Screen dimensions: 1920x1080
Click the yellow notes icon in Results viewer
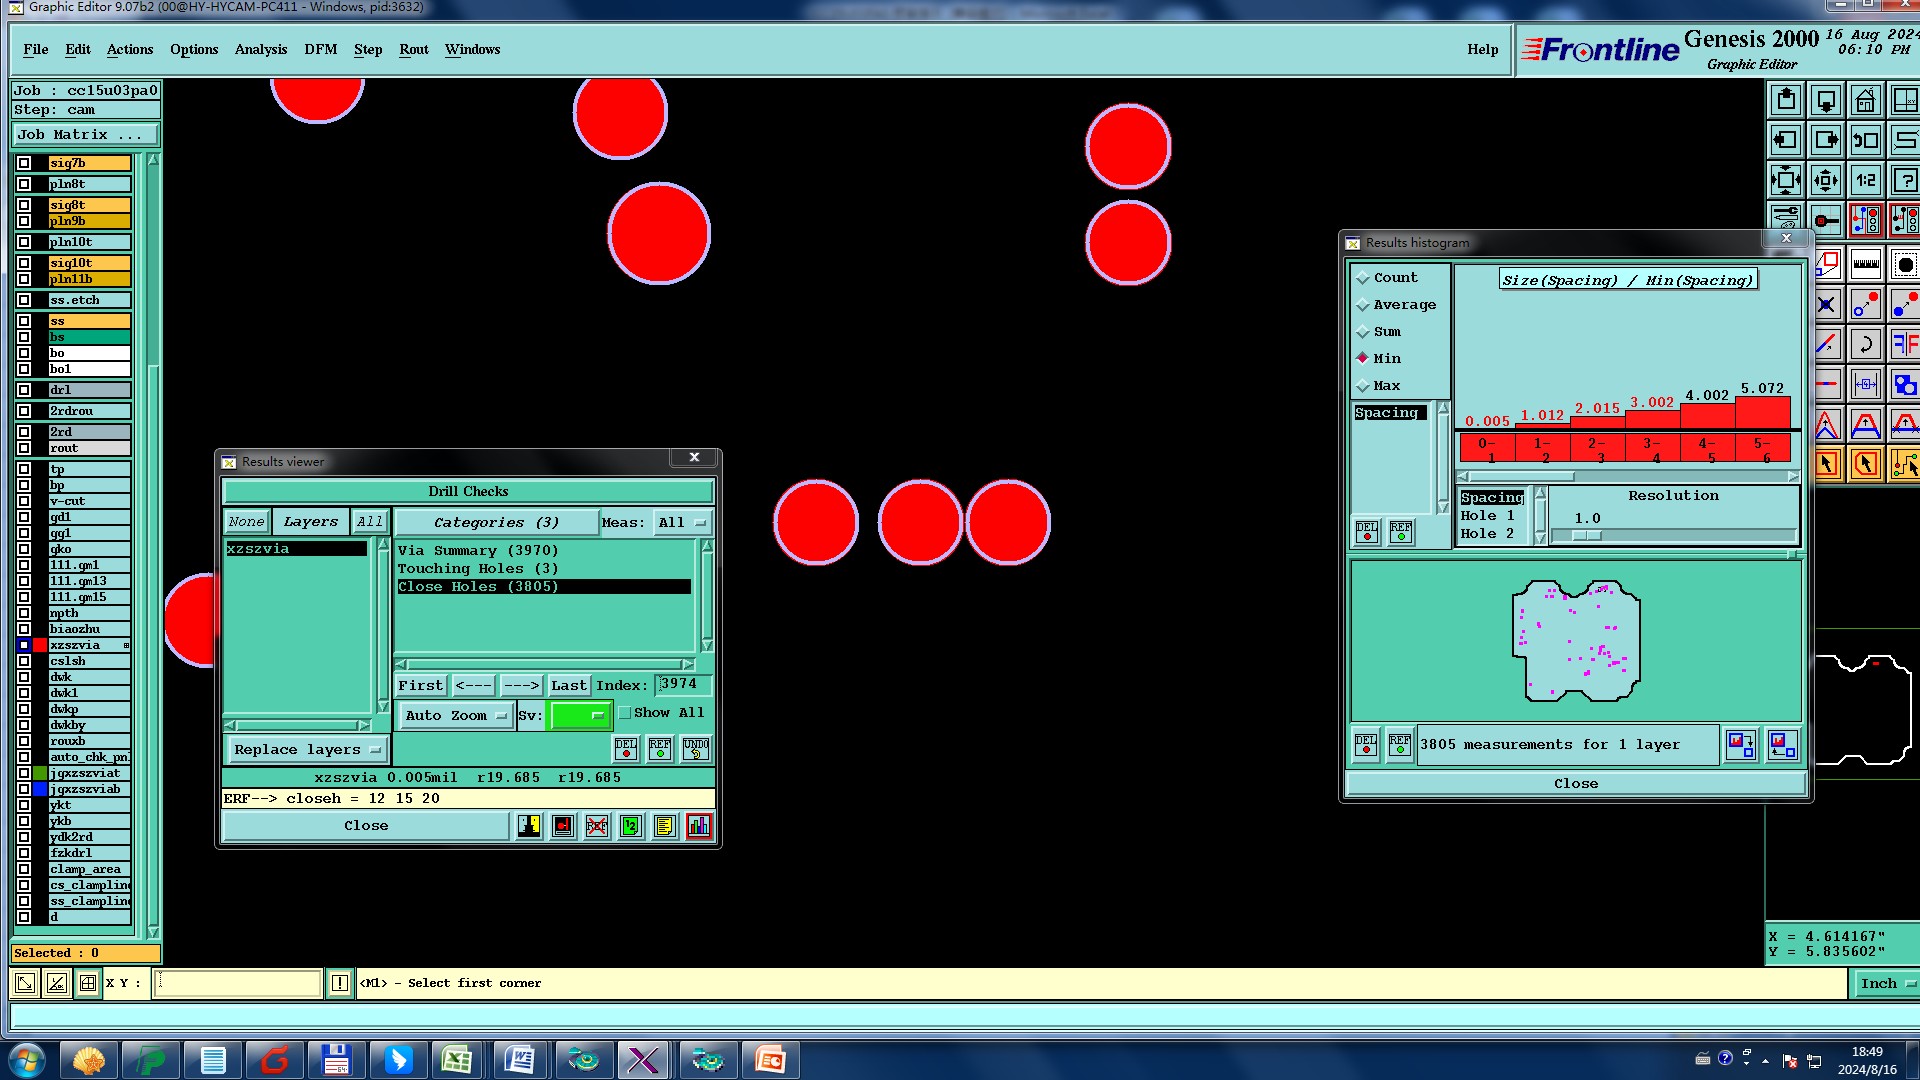click(x=664, y=826)
